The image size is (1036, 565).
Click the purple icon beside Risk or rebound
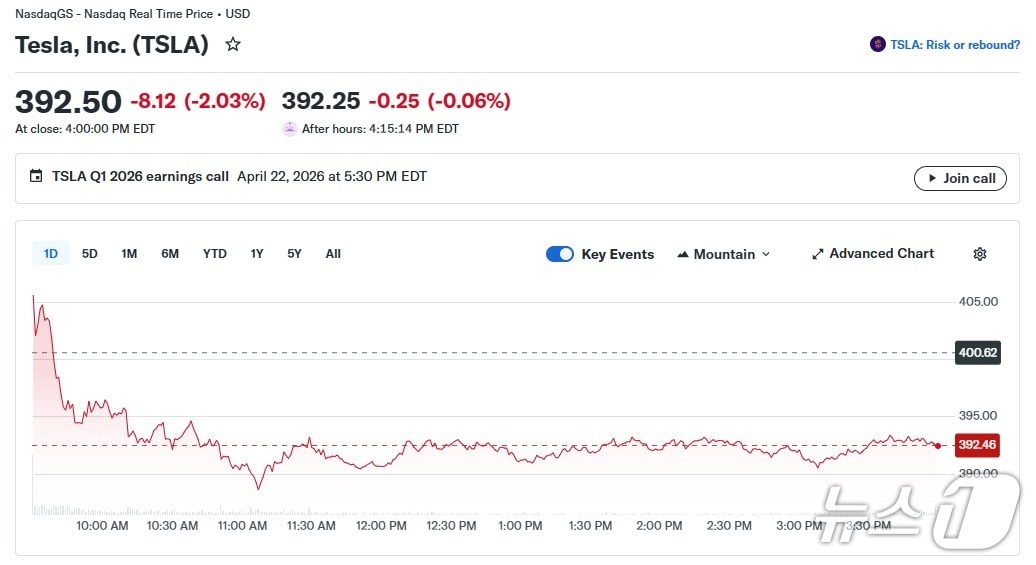(x=878, y=45)
